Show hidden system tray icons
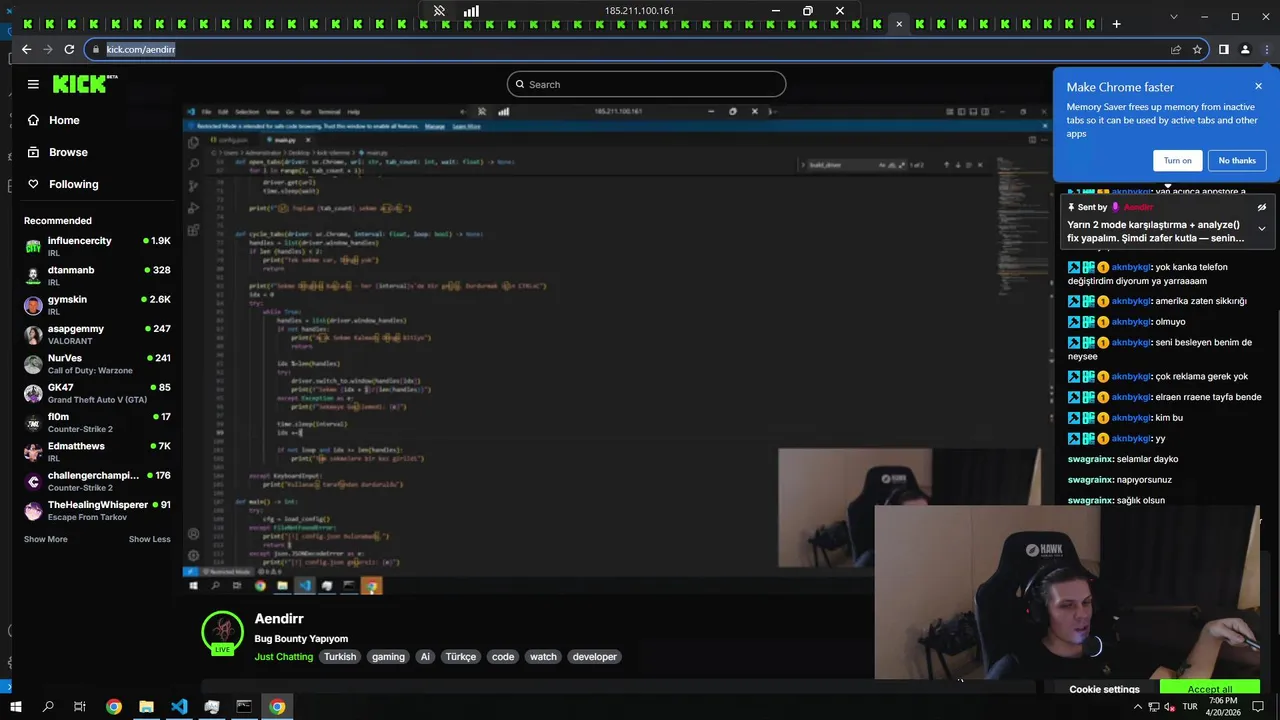Viewport: 1280px width, 720px height. [x=1137, y=707]
